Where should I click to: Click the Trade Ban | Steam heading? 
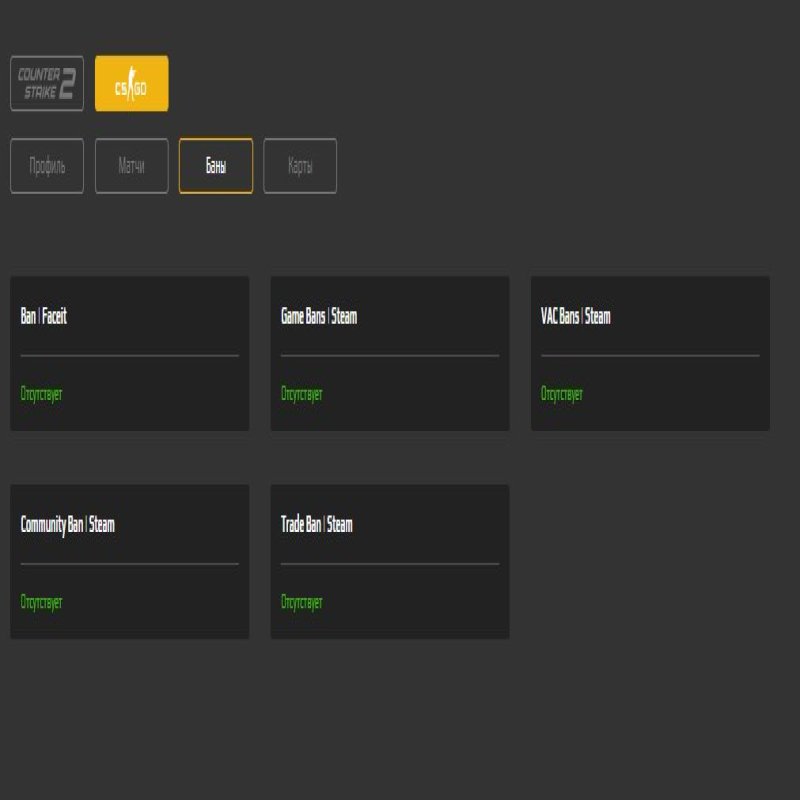tap(317, 525)
